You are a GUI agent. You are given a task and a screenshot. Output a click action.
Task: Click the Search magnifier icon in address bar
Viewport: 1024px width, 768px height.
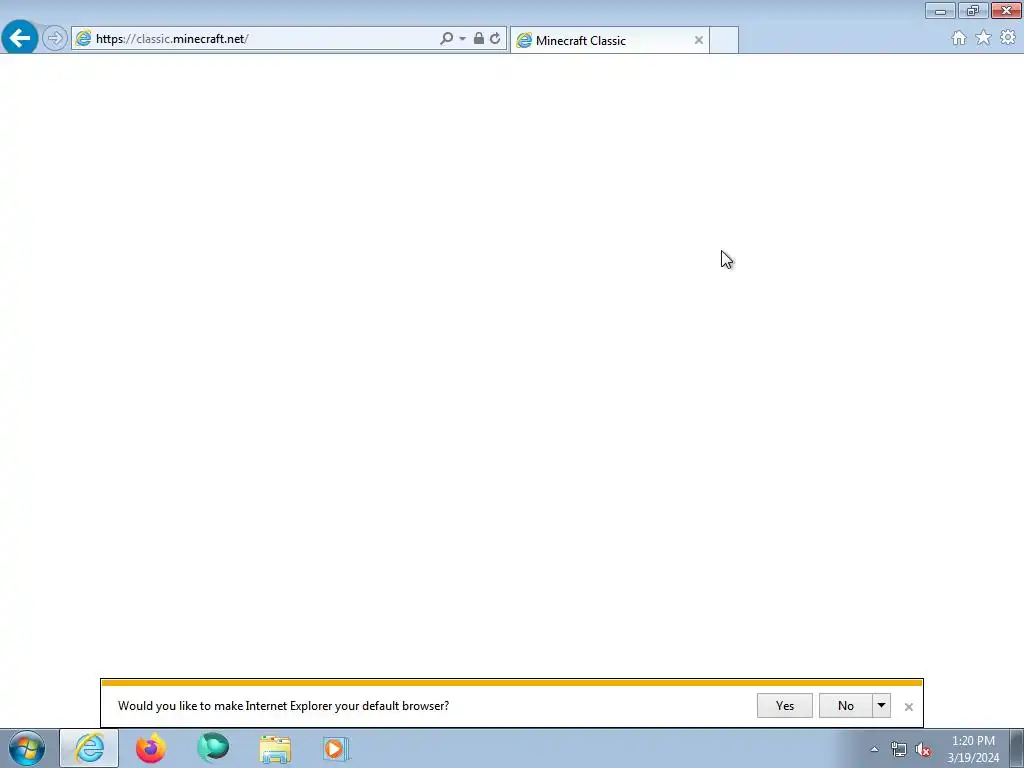click(447, 39)
